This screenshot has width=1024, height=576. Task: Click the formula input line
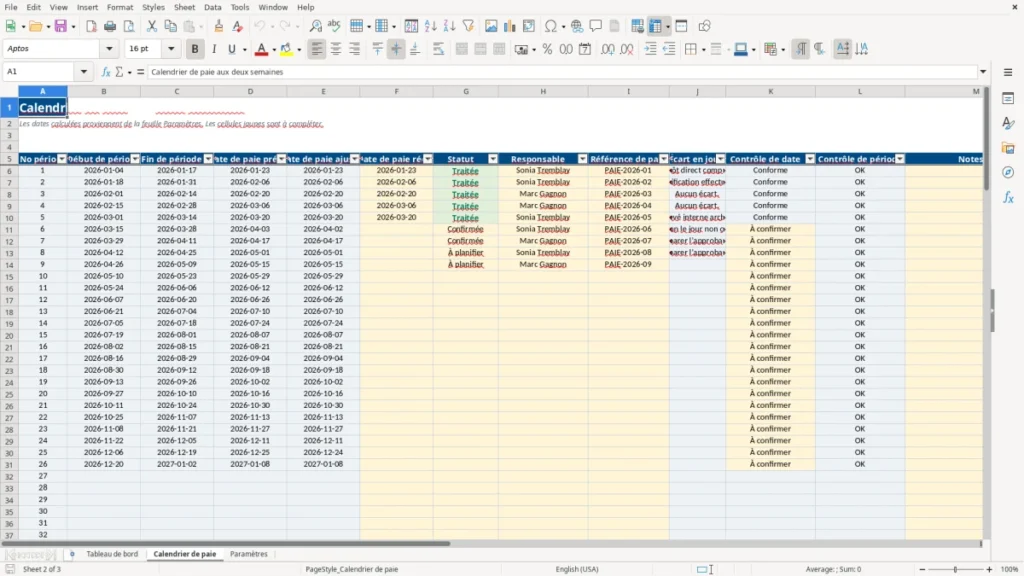(x=562, y=72)
